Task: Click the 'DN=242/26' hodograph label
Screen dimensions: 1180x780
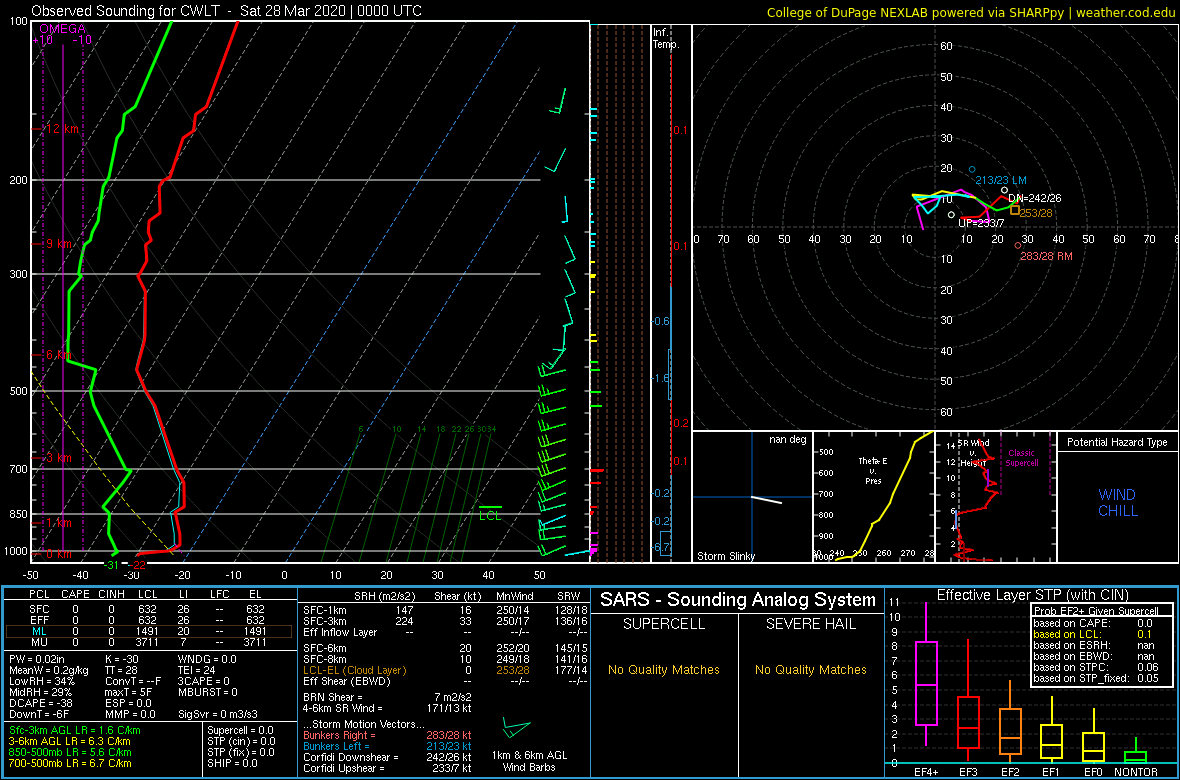Action: [x=1035, y=197]
